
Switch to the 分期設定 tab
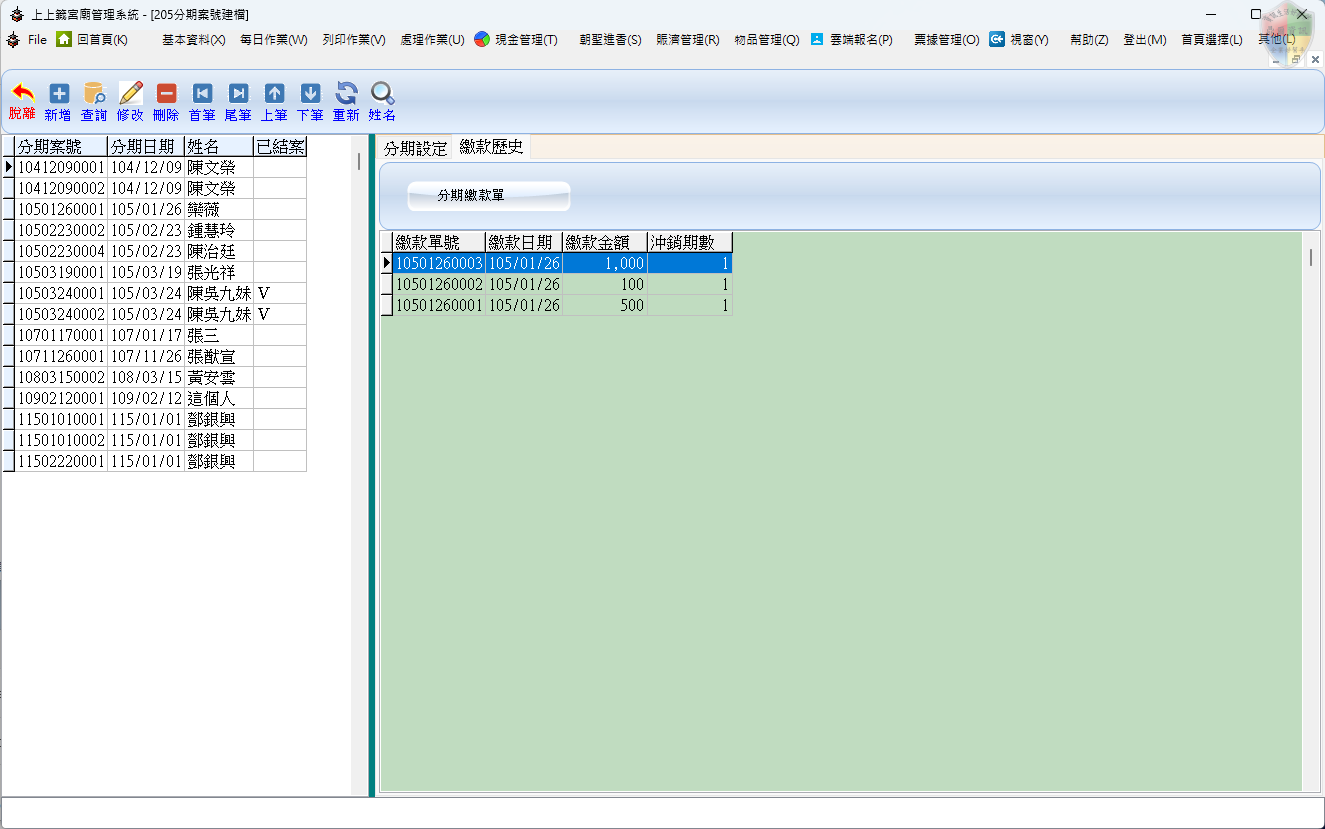click(x=416, y=148)
